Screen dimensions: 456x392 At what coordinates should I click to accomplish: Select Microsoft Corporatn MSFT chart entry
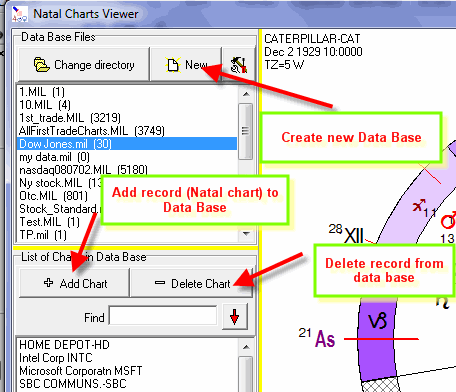coord(81,371)
